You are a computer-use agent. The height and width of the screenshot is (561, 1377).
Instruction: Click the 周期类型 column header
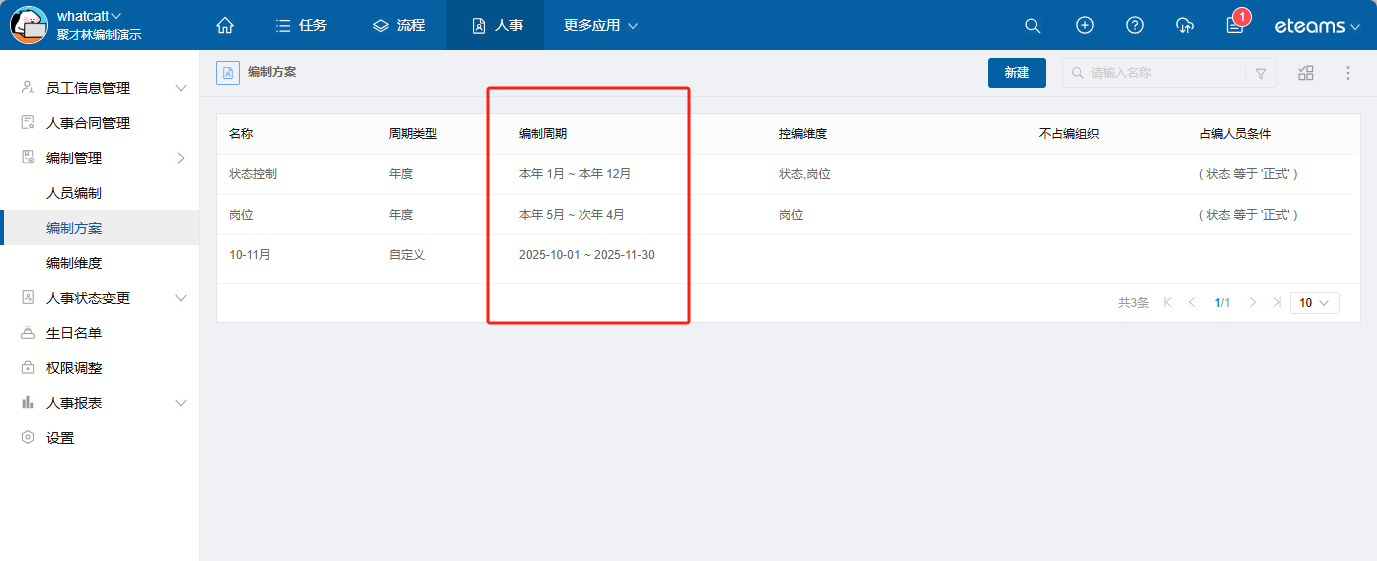(x=413, y=134)
